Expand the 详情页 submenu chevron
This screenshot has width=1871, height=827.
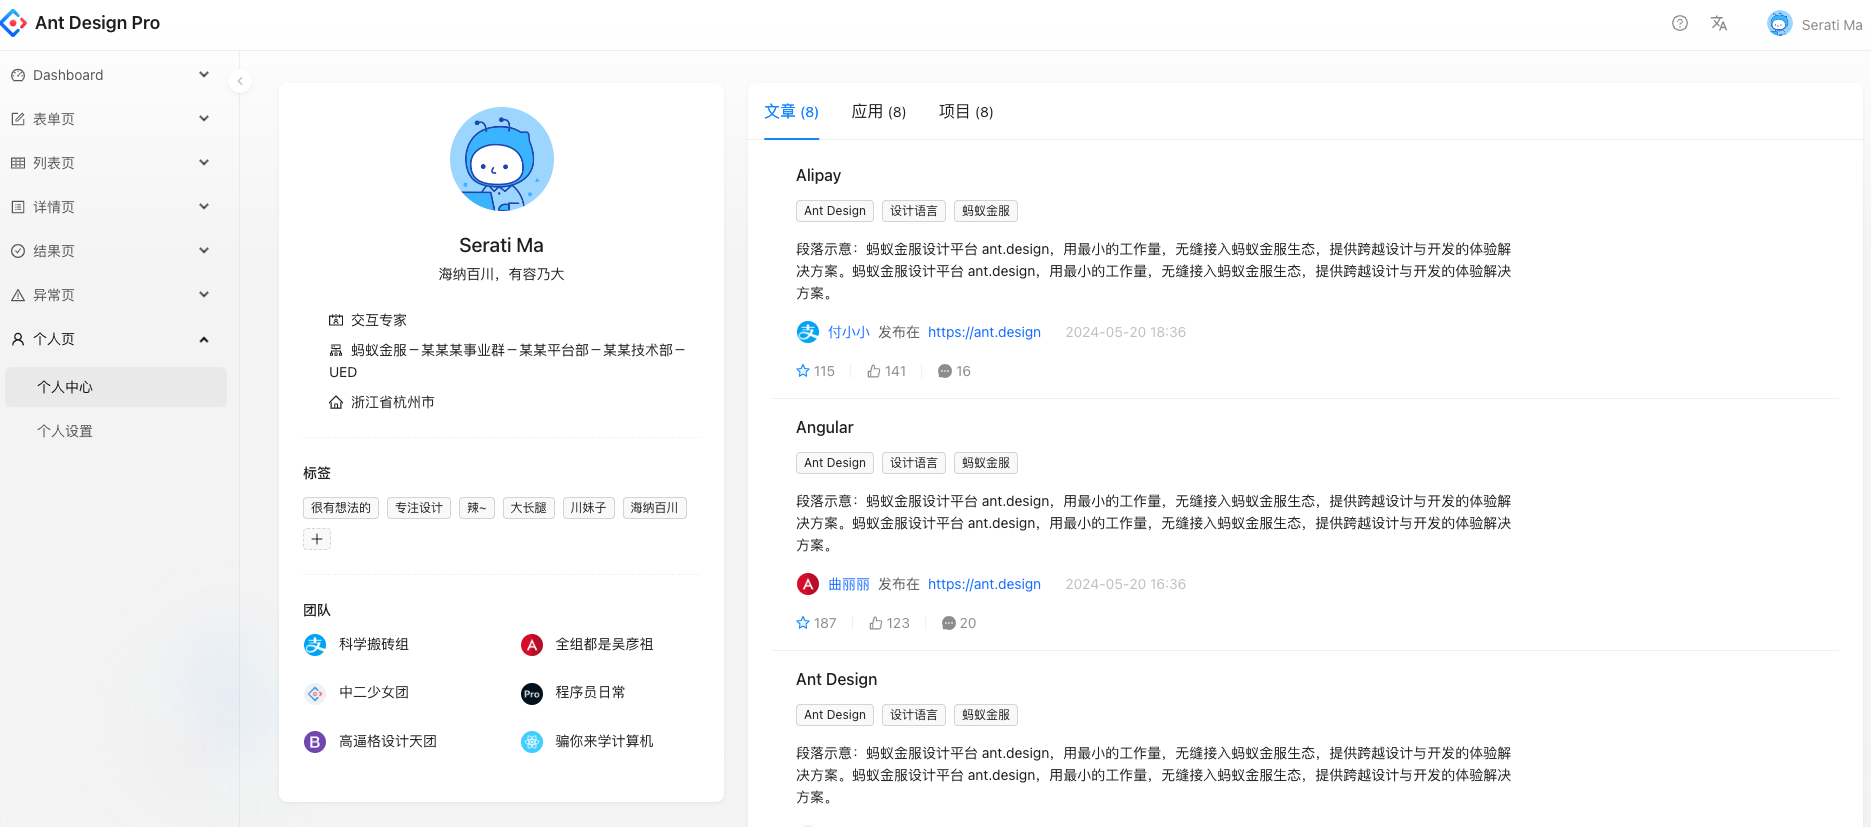click(204, 207)
